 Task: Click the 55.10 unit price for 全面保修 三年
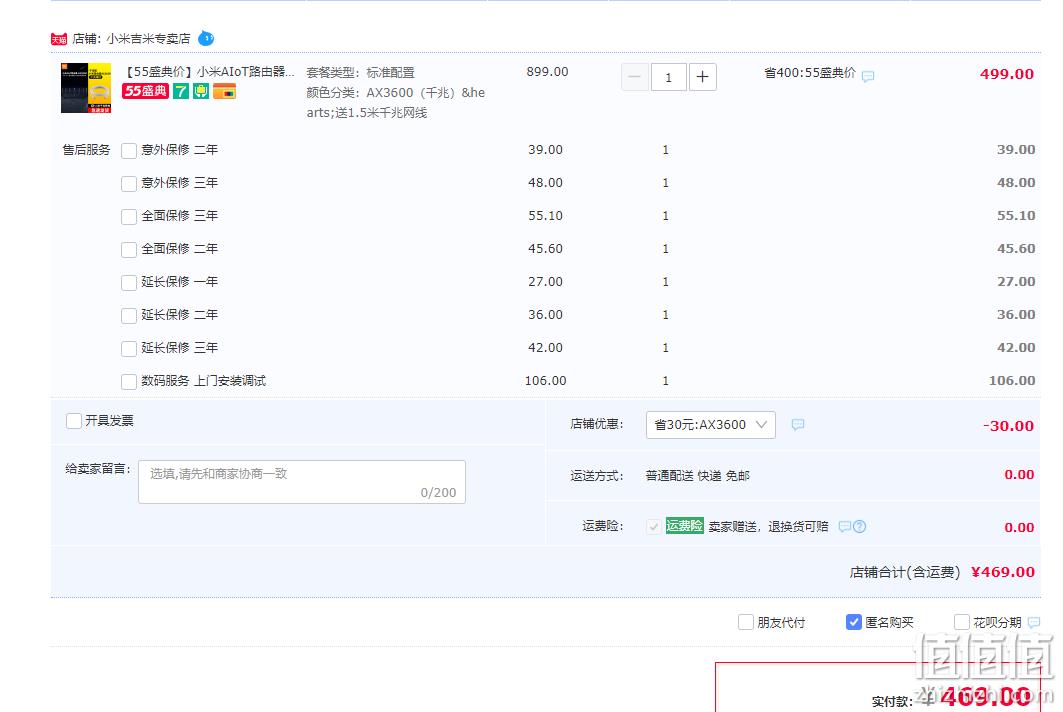pos(546,216)
